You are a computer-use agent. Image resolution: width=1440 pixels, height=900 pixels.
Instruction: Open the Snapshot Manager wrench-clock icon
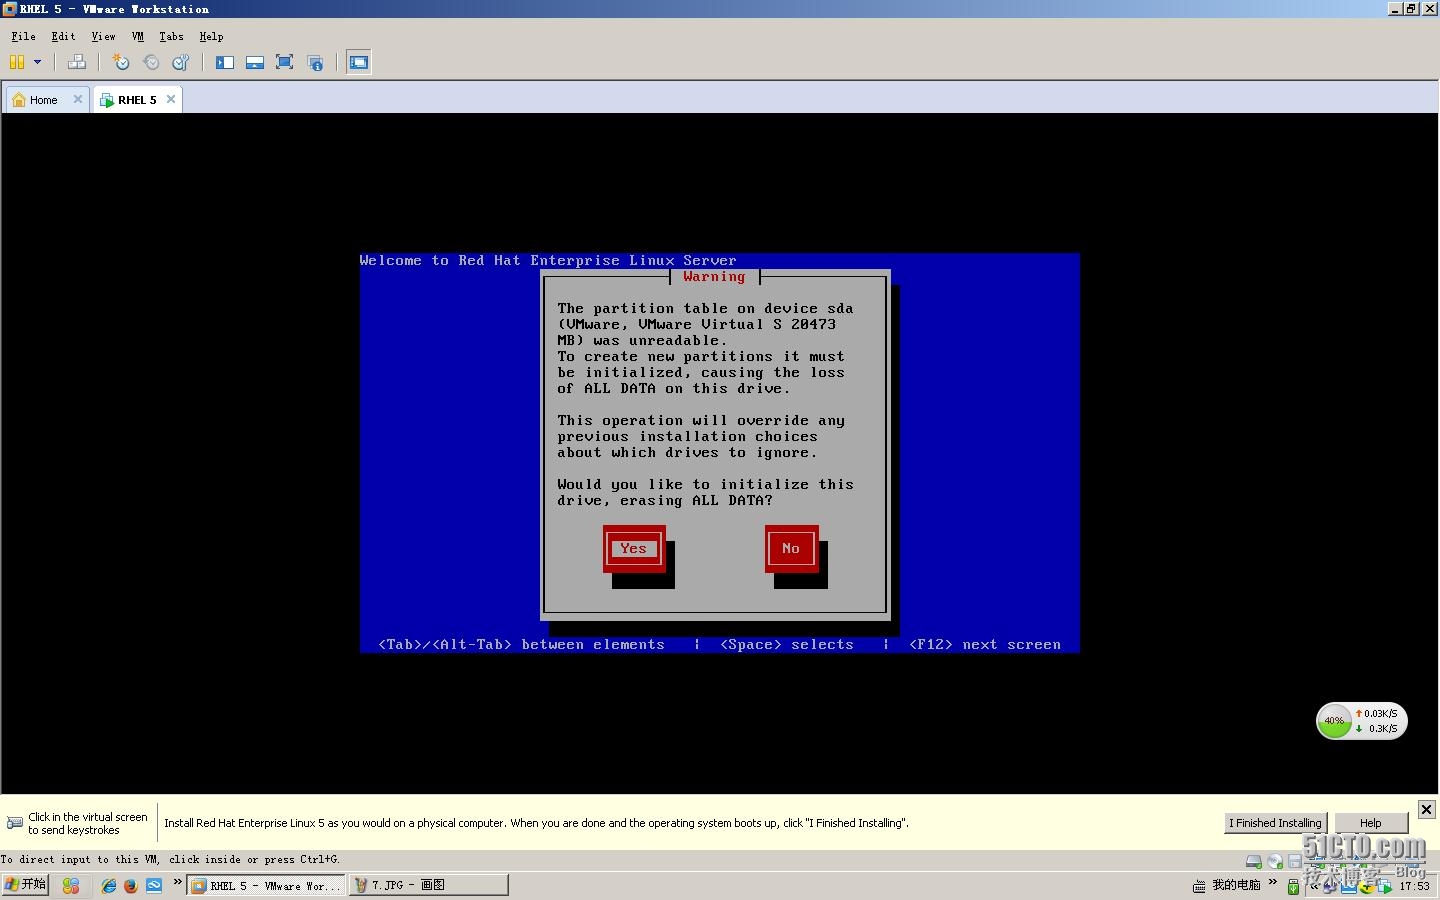pyautogui.click(x=181, y=62)
